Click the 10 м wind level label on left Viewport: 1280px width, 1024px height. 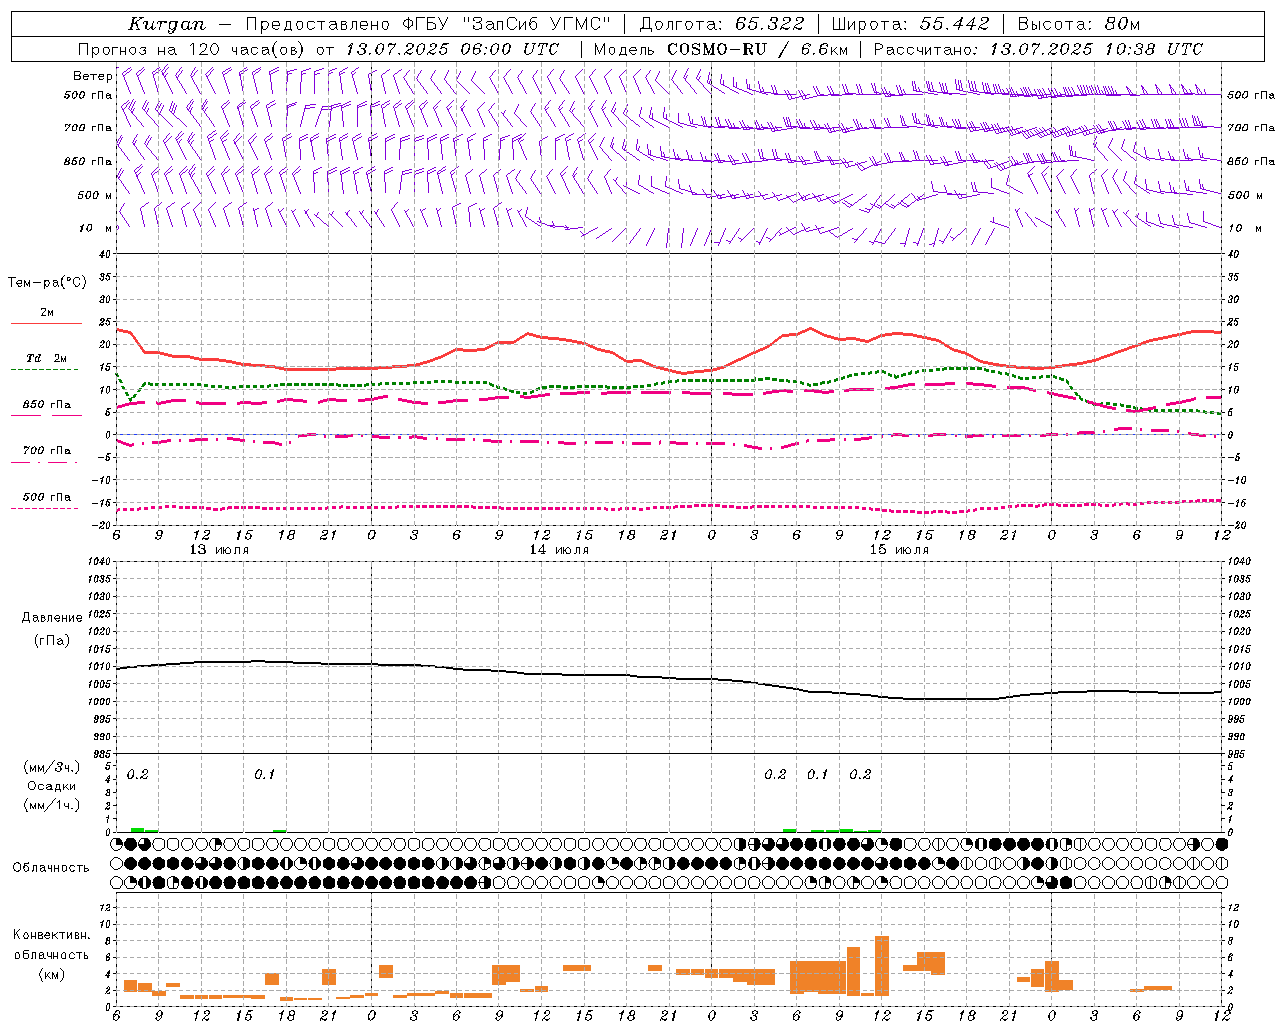95,228
